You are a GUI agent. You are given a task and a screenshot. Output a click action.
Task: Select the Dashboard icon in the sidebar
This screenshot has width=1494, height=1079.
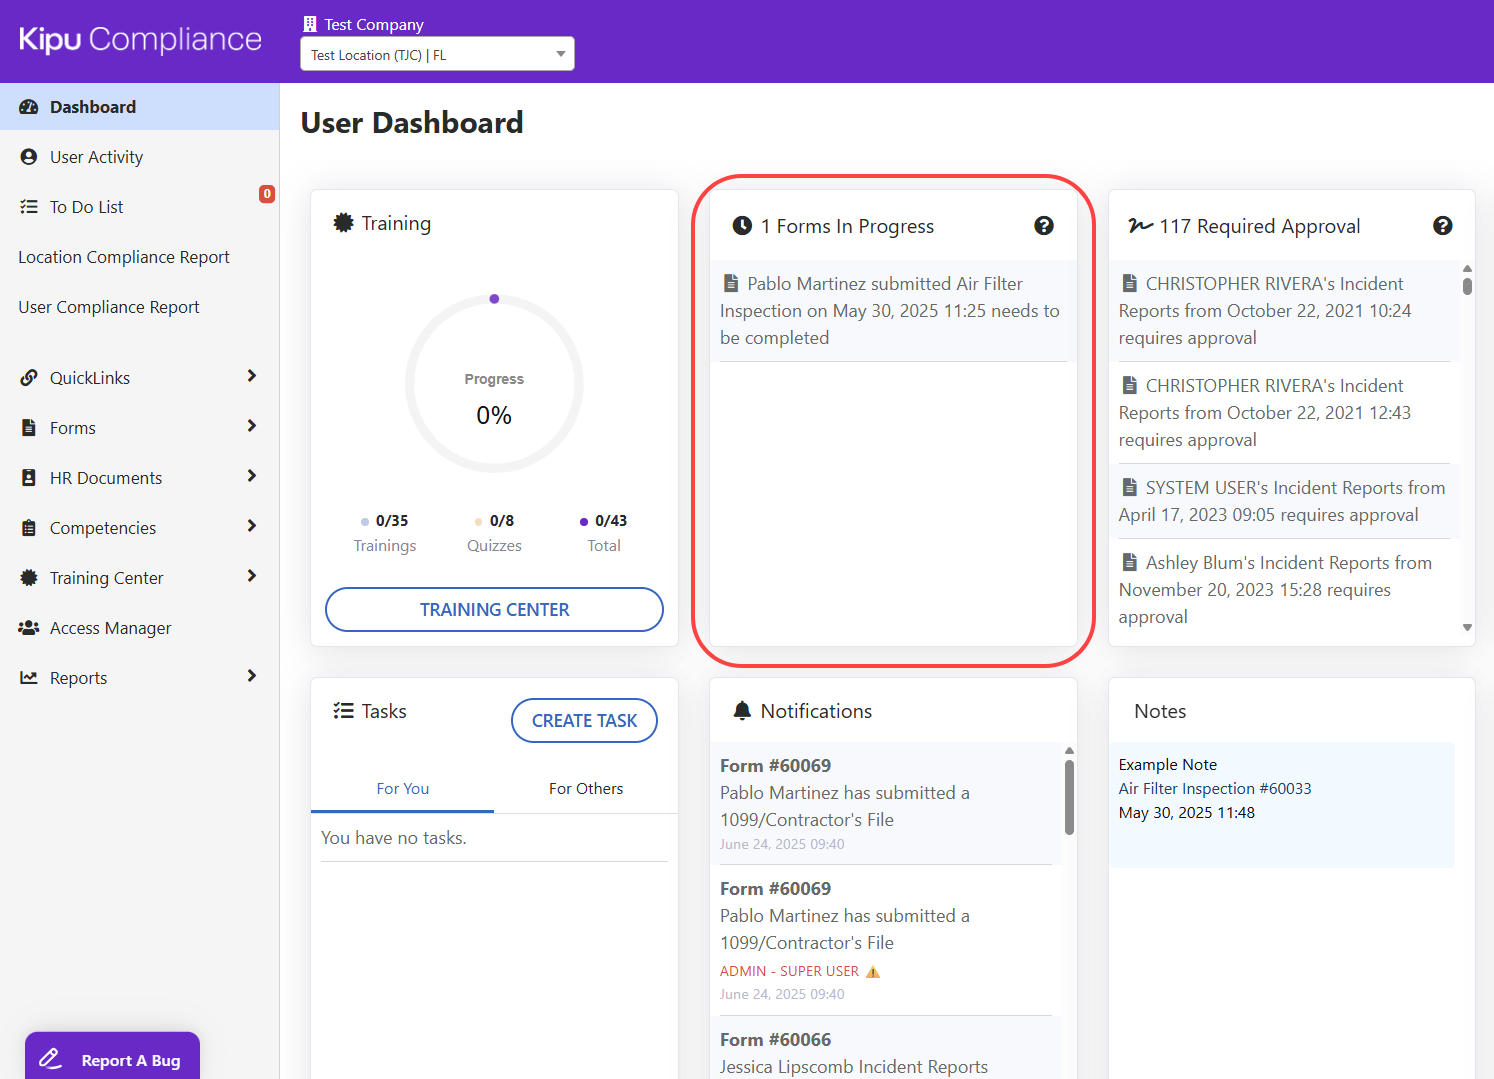[28, 106]
